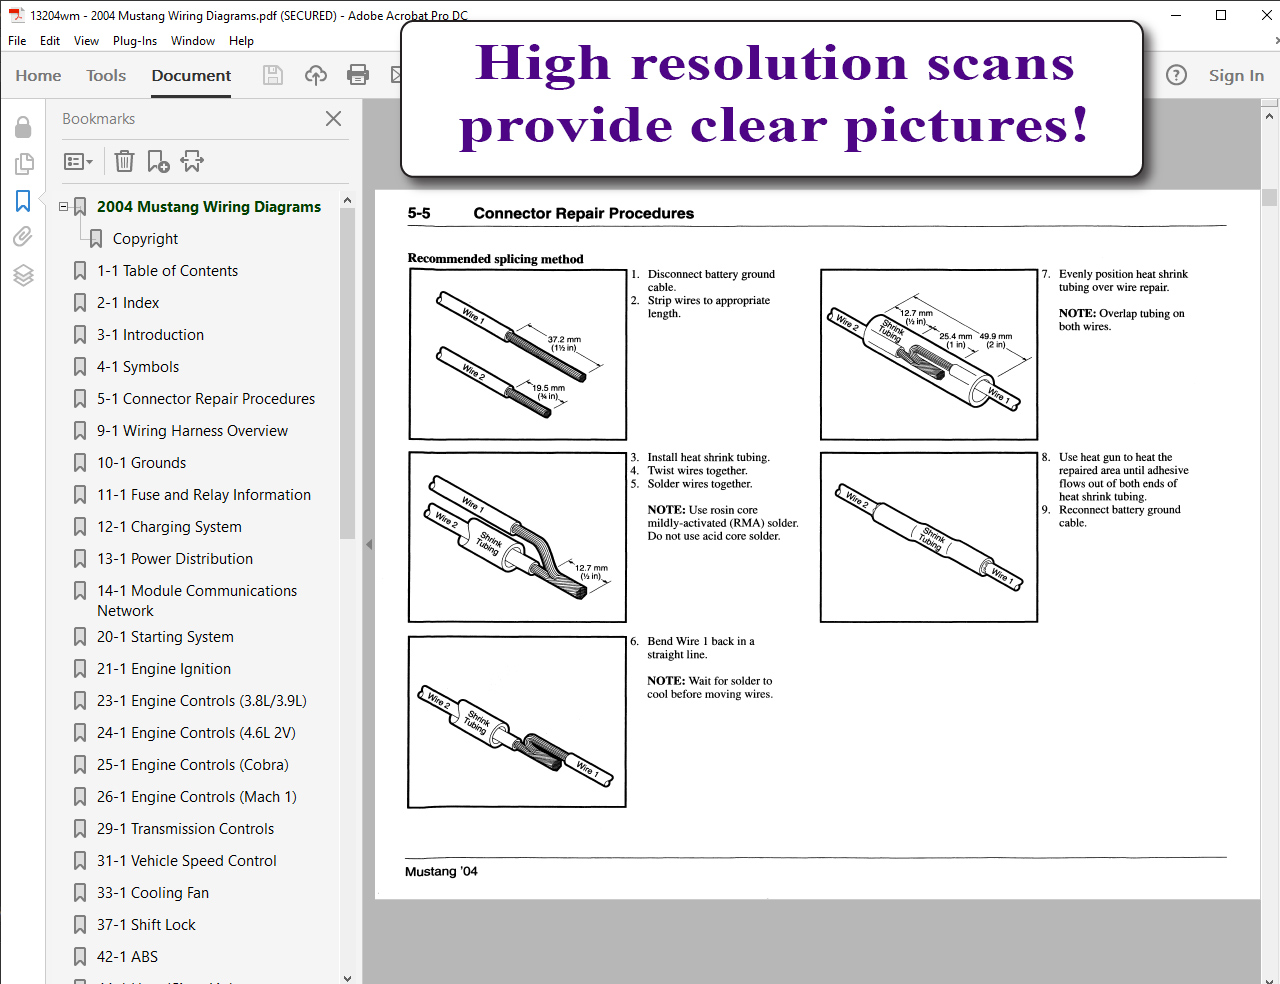Open the 4-1 Symbols bookmark

[x=138, y=367]
